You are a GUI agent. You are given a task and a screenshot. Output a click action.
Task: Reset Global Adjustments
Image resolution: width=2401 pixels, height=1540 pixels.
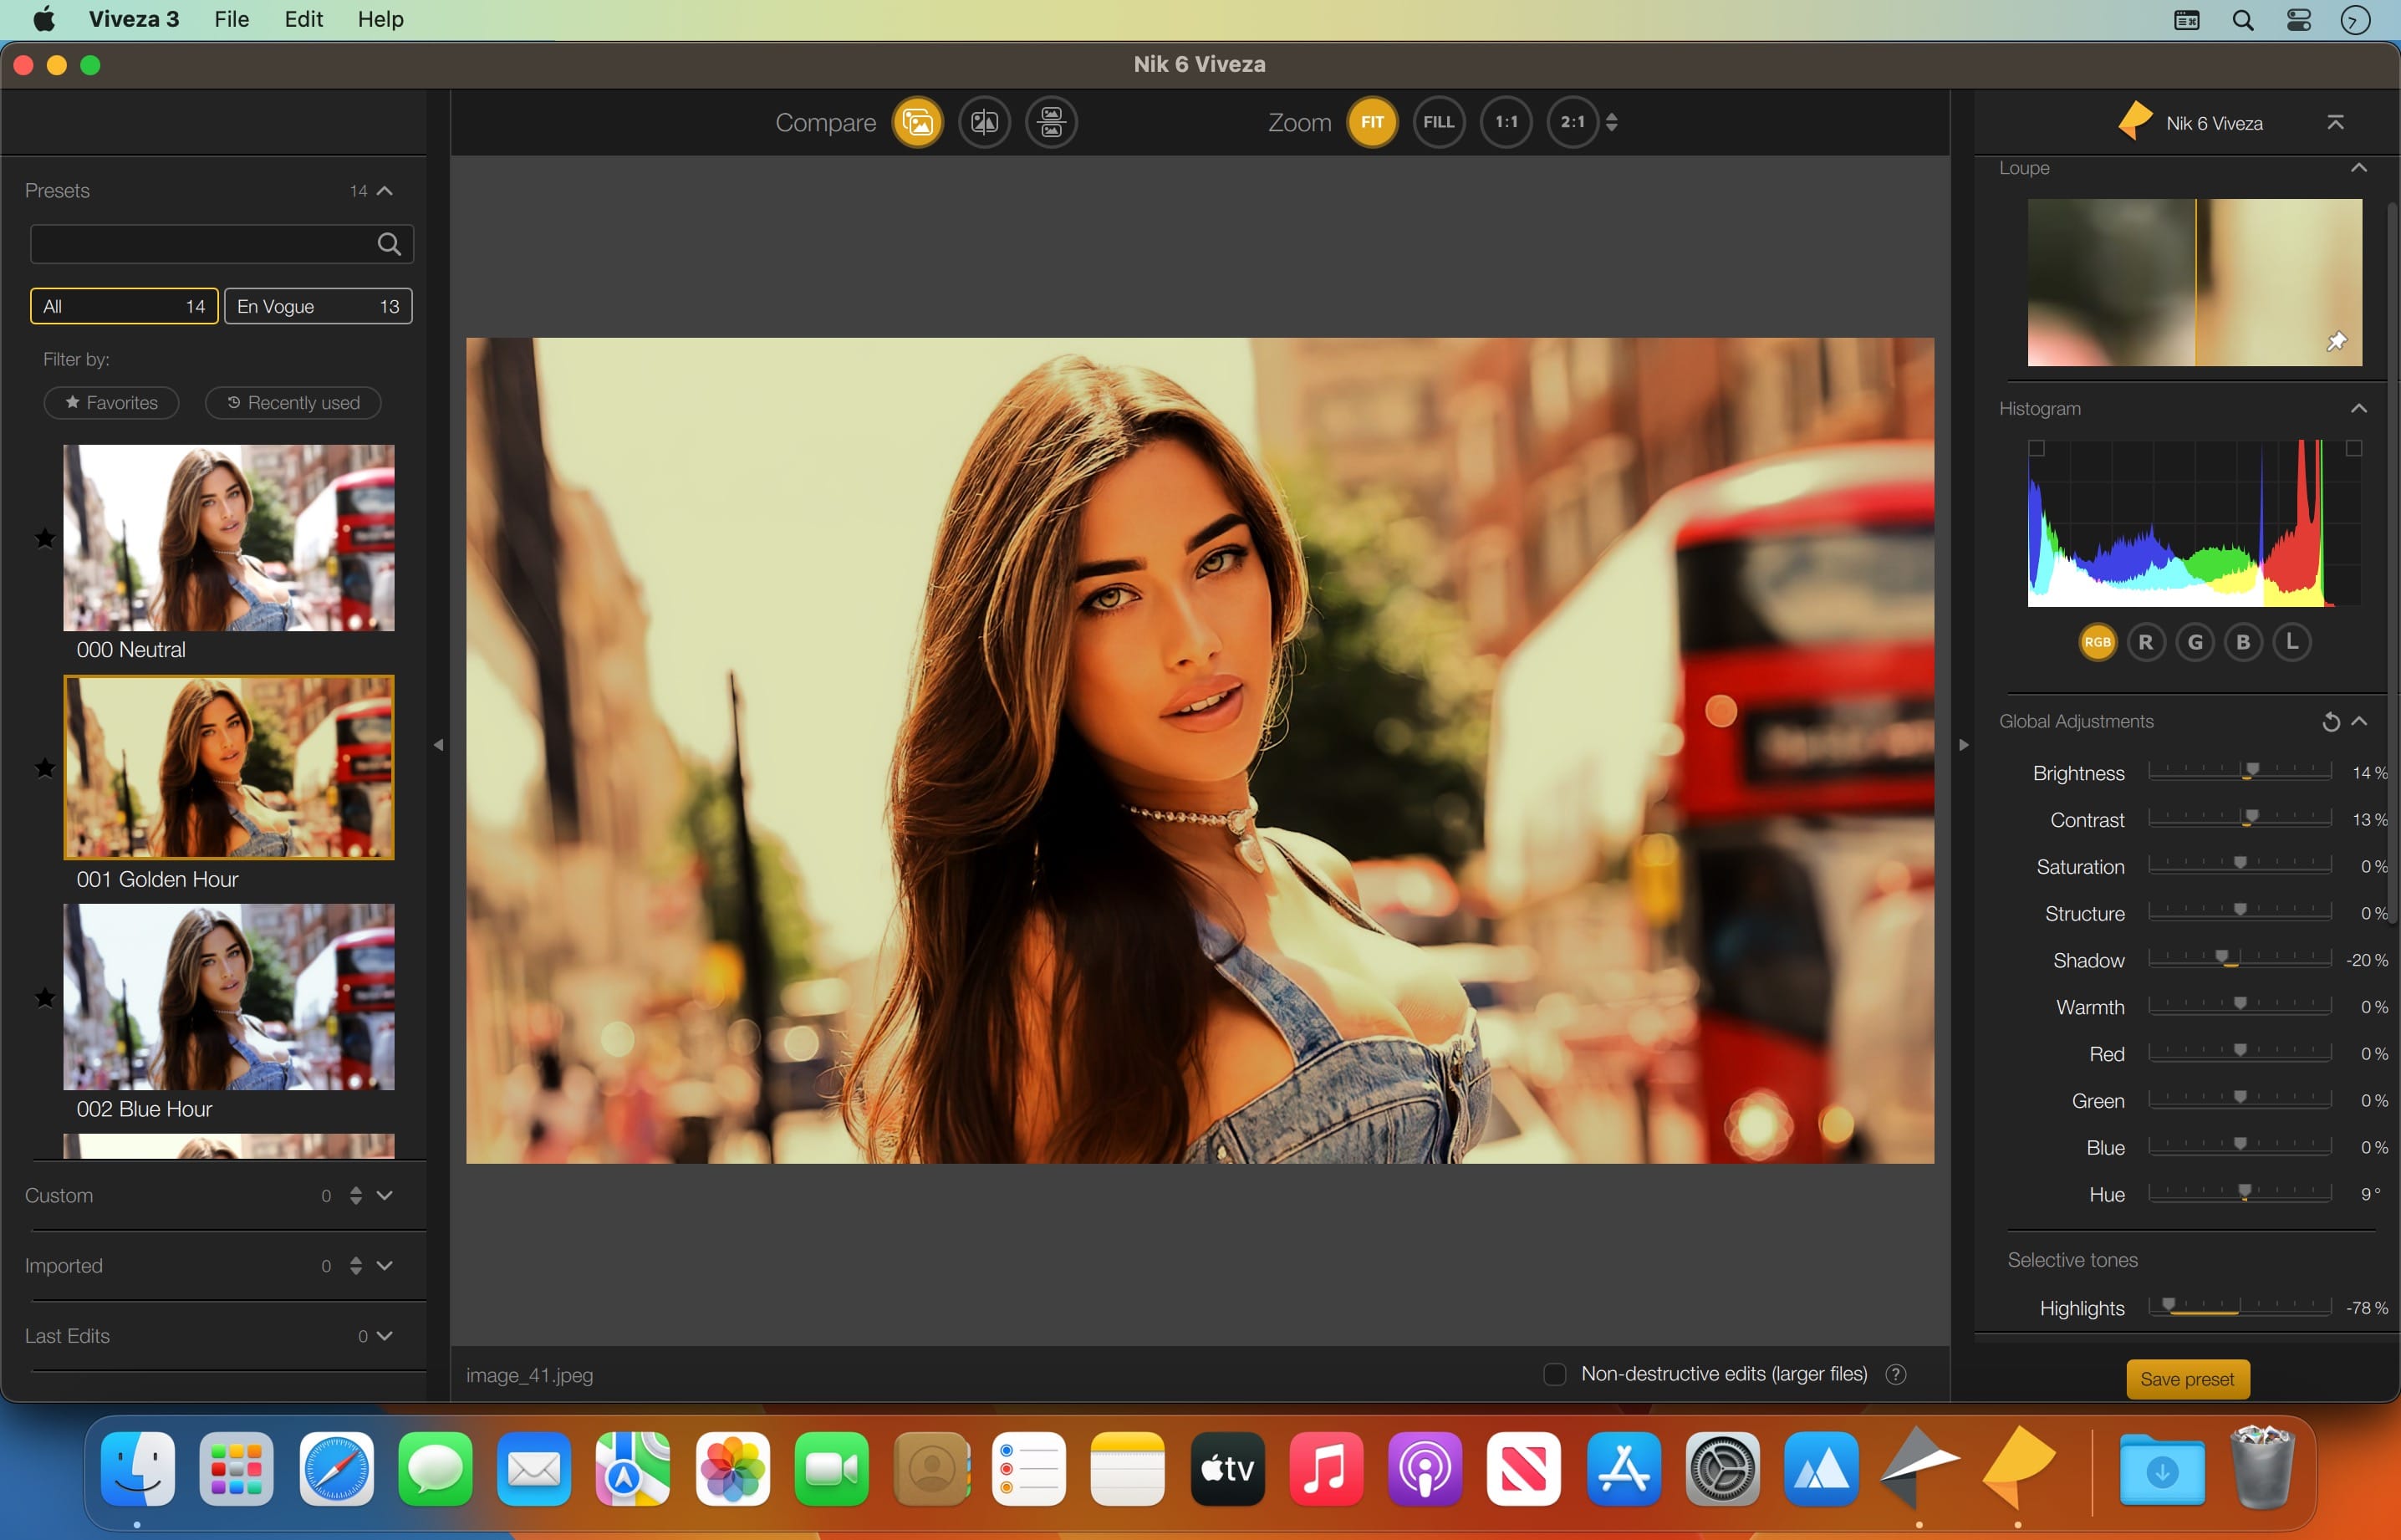click(2331, 722)
